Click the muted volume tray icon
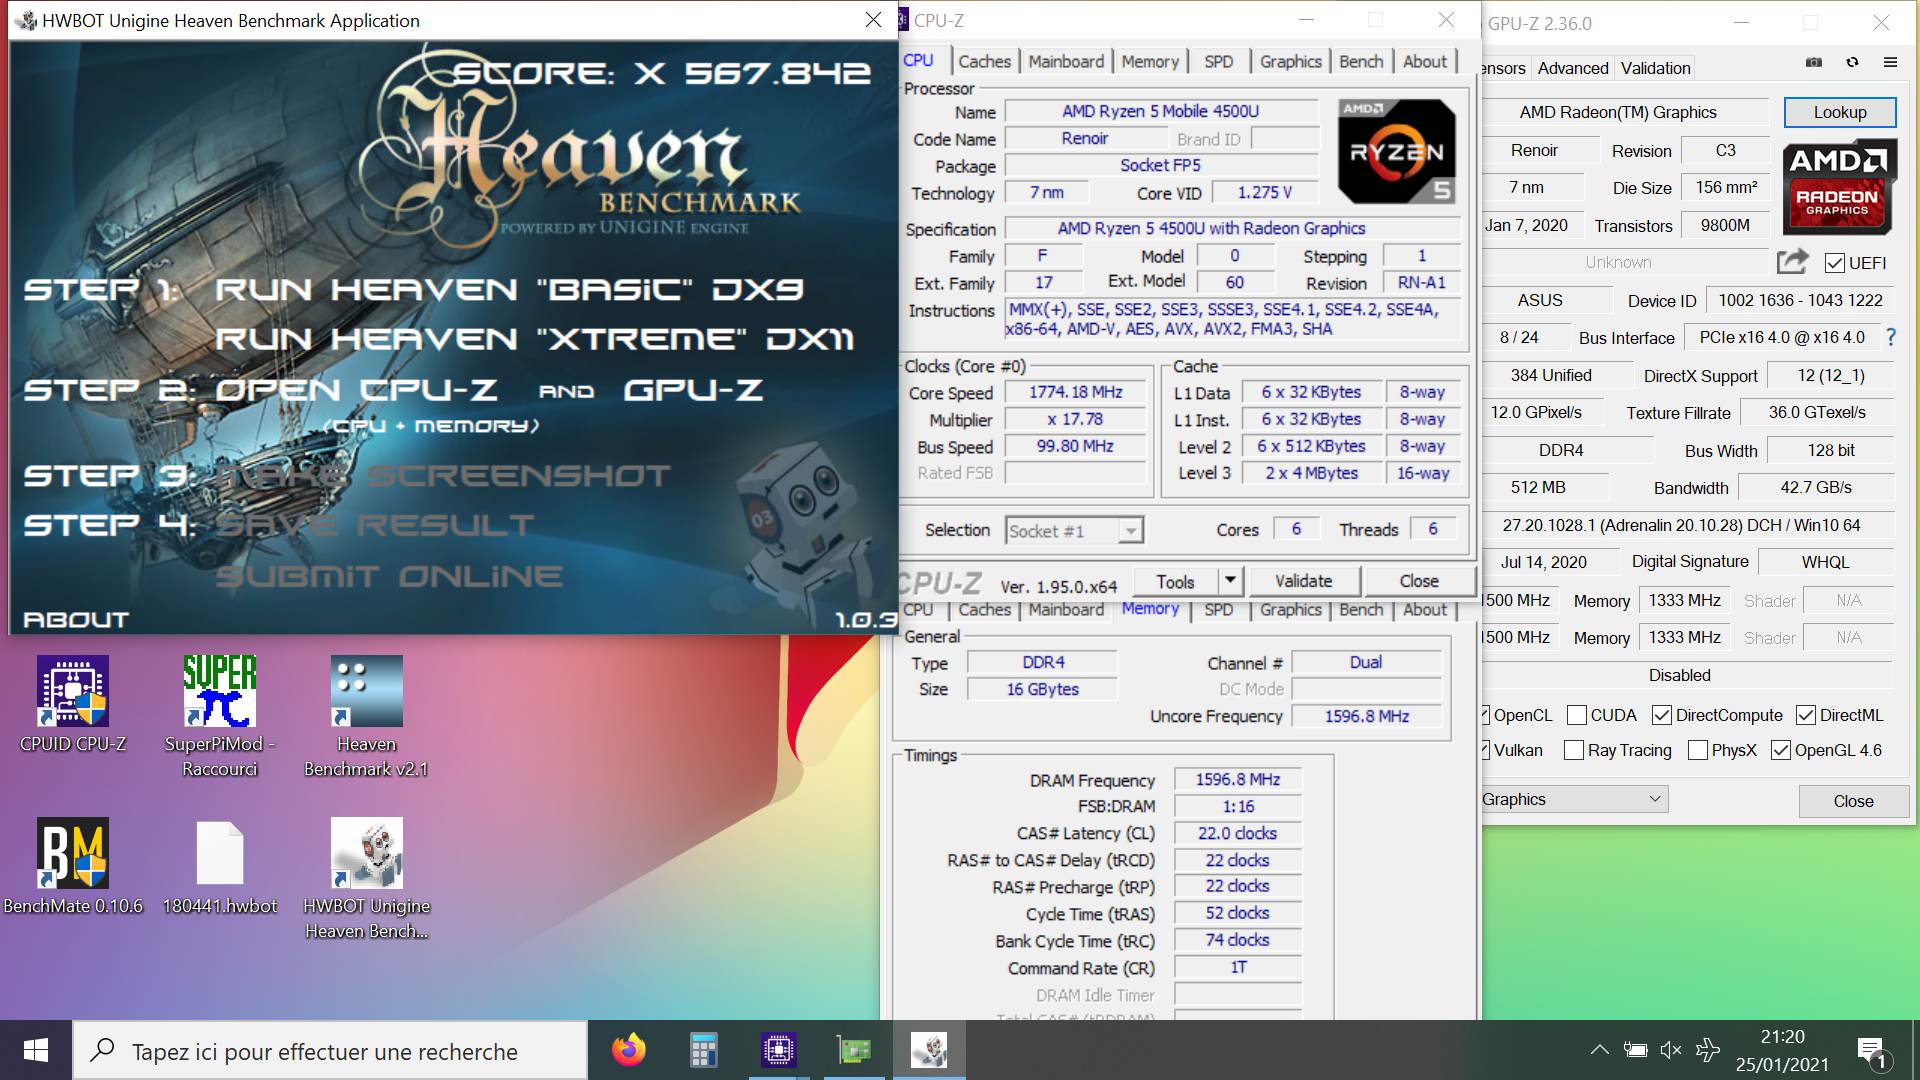Screen dimensions: 1920x1080 point(1671,1050)
